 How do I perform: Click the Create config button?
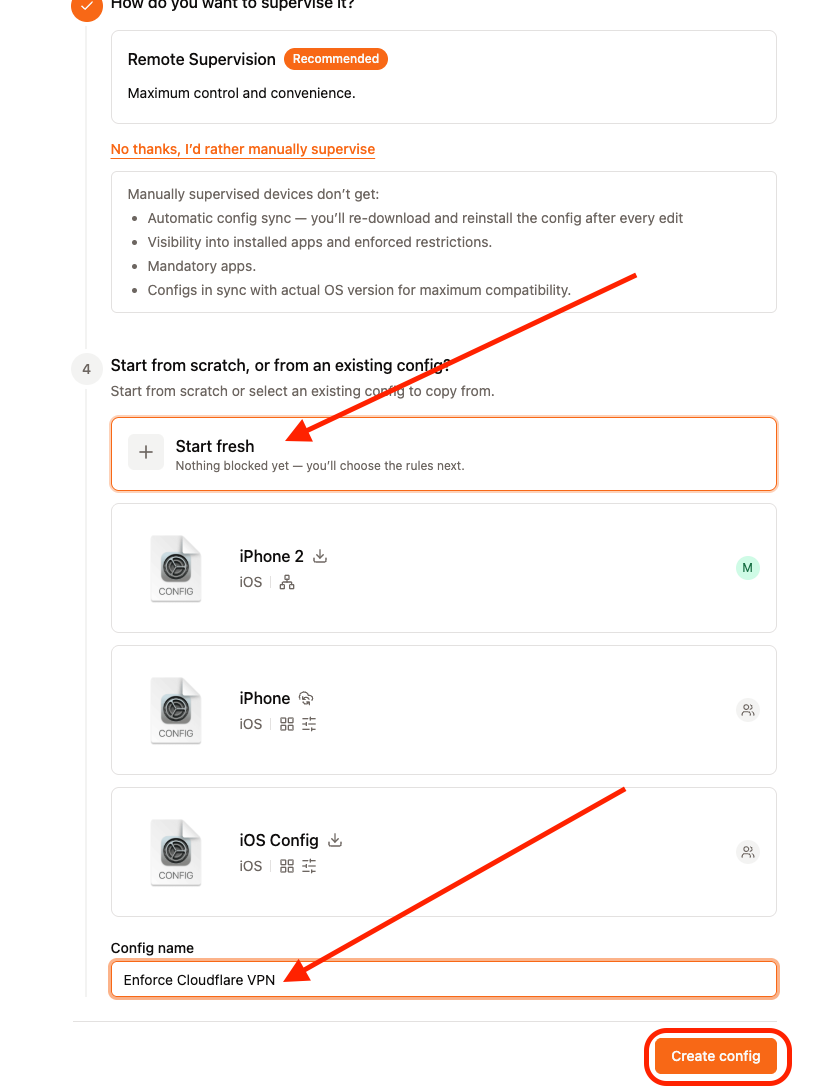(x=716, y=1056)
